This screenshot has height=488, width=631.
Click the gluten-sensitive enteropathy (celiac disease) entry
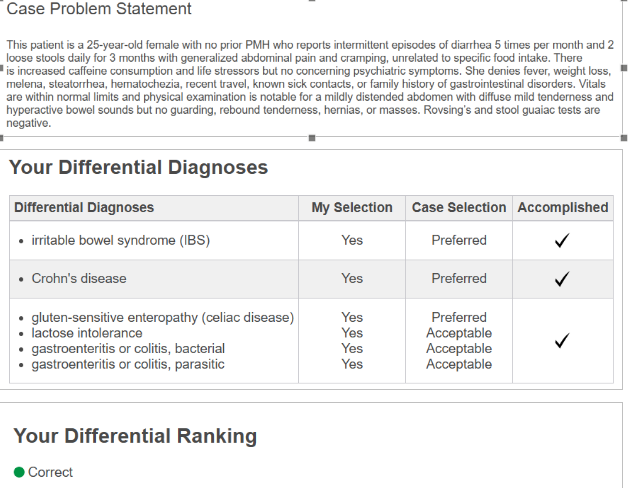pos(162,318)
